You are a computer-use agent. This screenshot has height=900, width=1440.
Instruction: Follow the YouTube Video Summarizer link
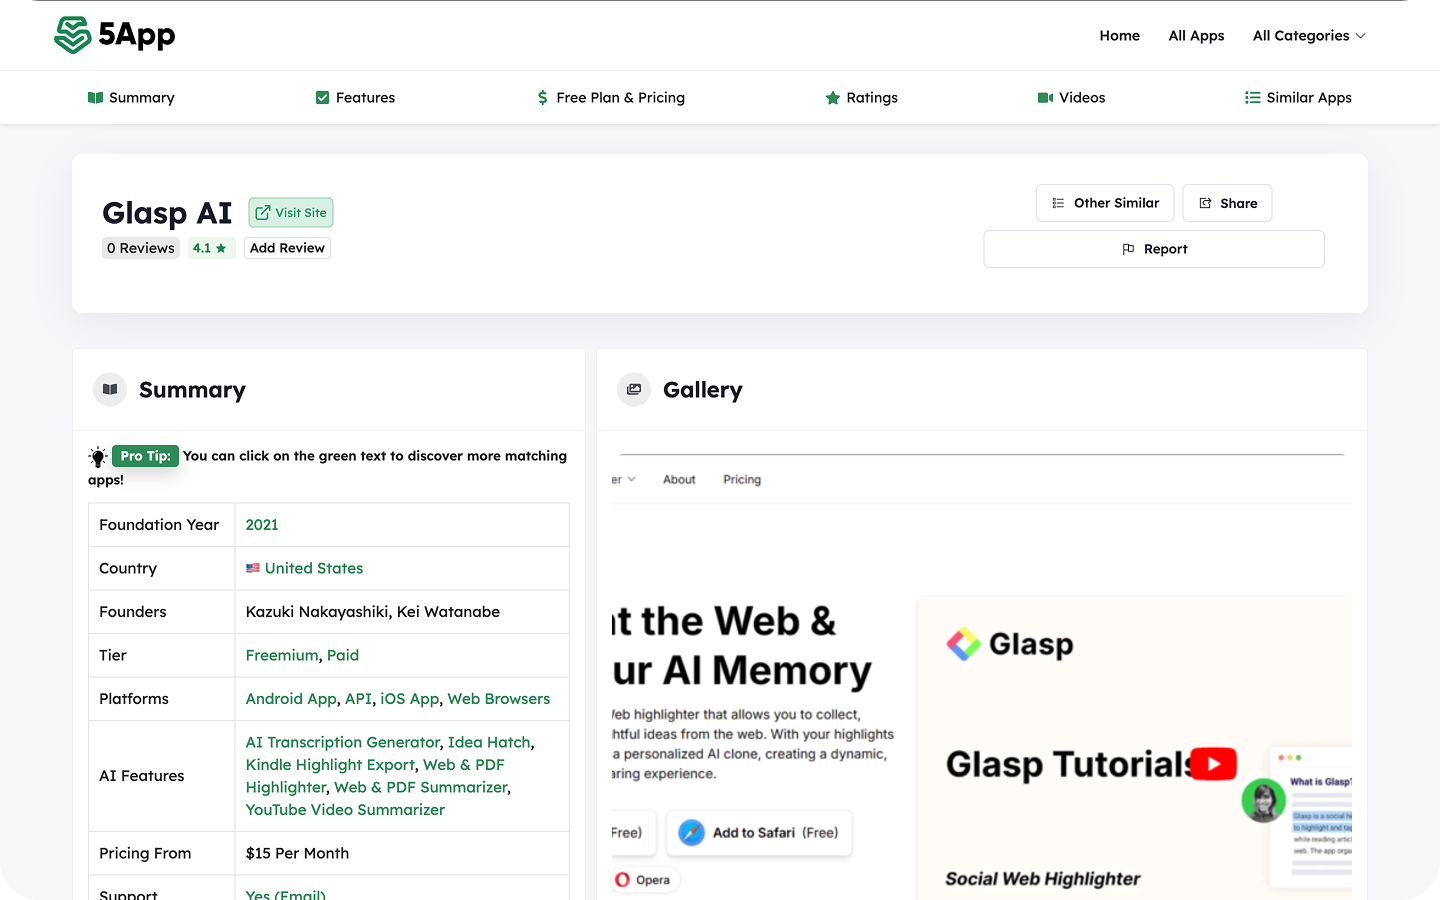(x=345, y=810)
